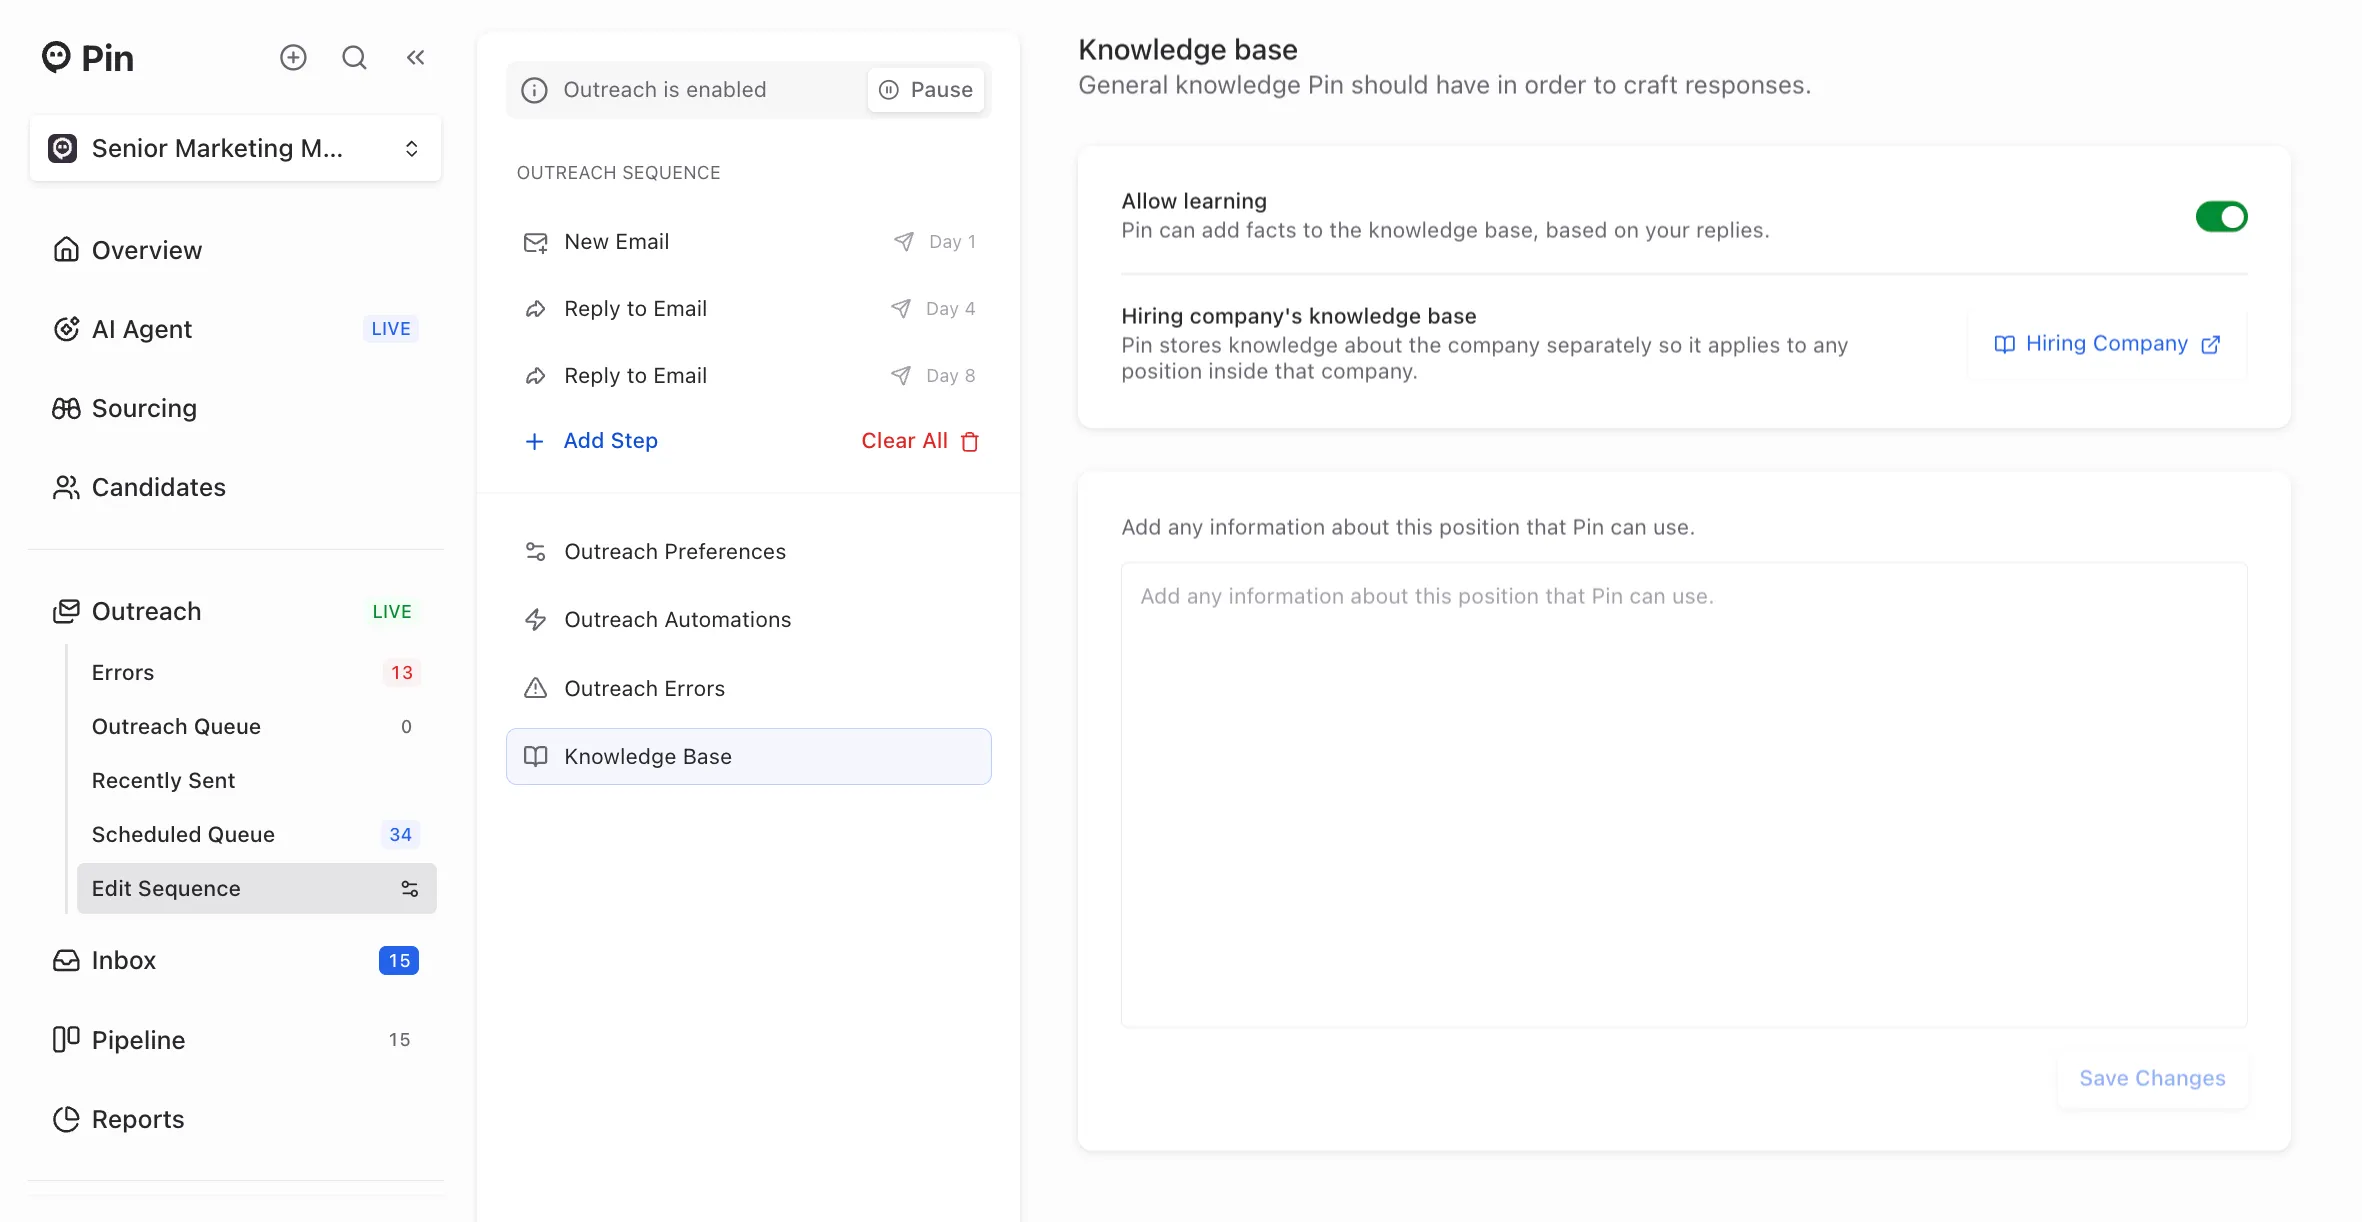The width and height of the screenshot is (2362, 1222).
Task: Open Reports
Action: click(236, 1119)
